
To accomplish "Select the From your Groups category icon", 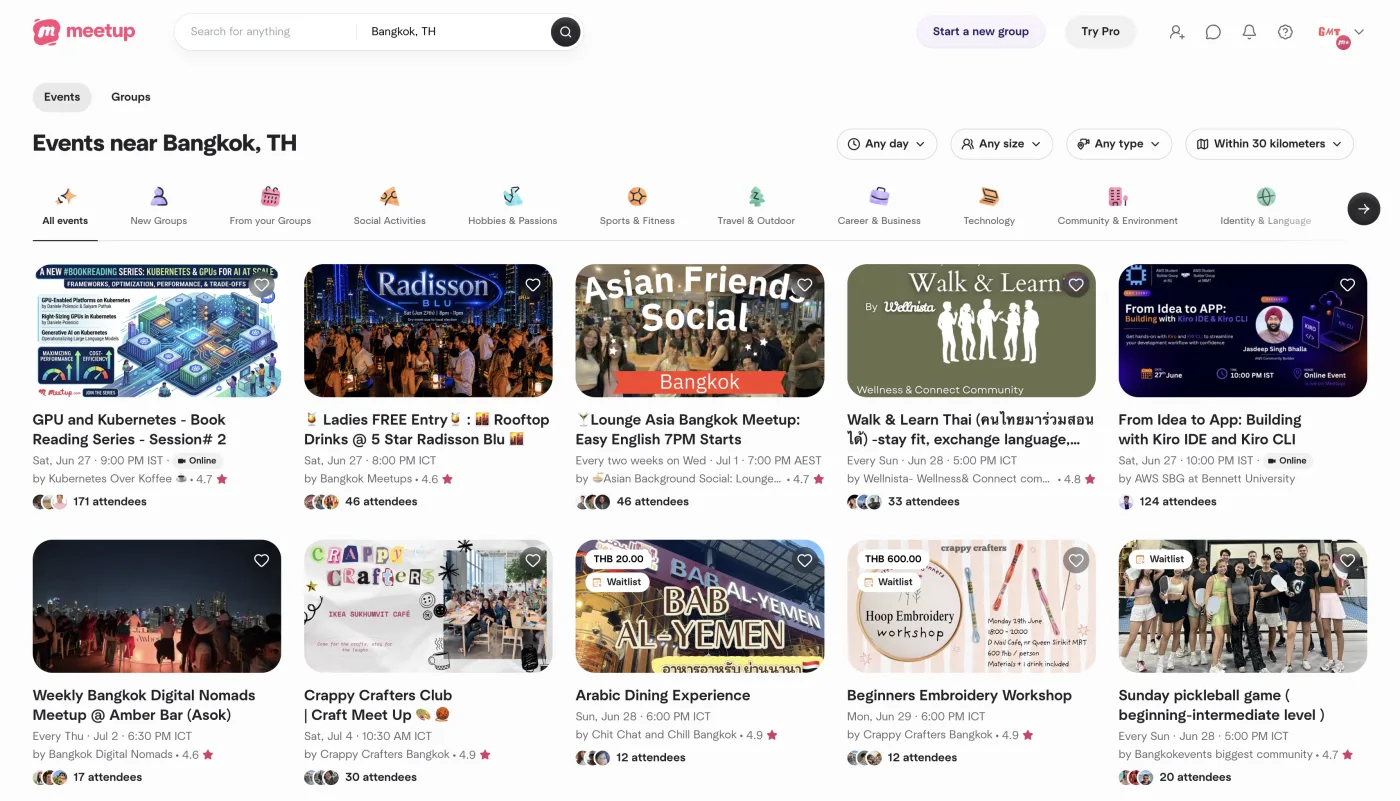I will pos(270,196).
